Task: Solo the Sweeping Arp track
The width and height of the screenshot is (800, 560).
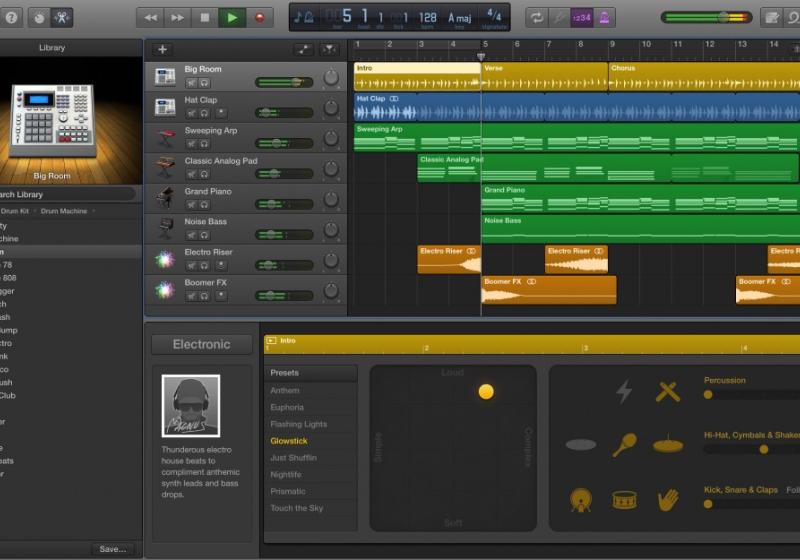Action: [x=204, y=143]
